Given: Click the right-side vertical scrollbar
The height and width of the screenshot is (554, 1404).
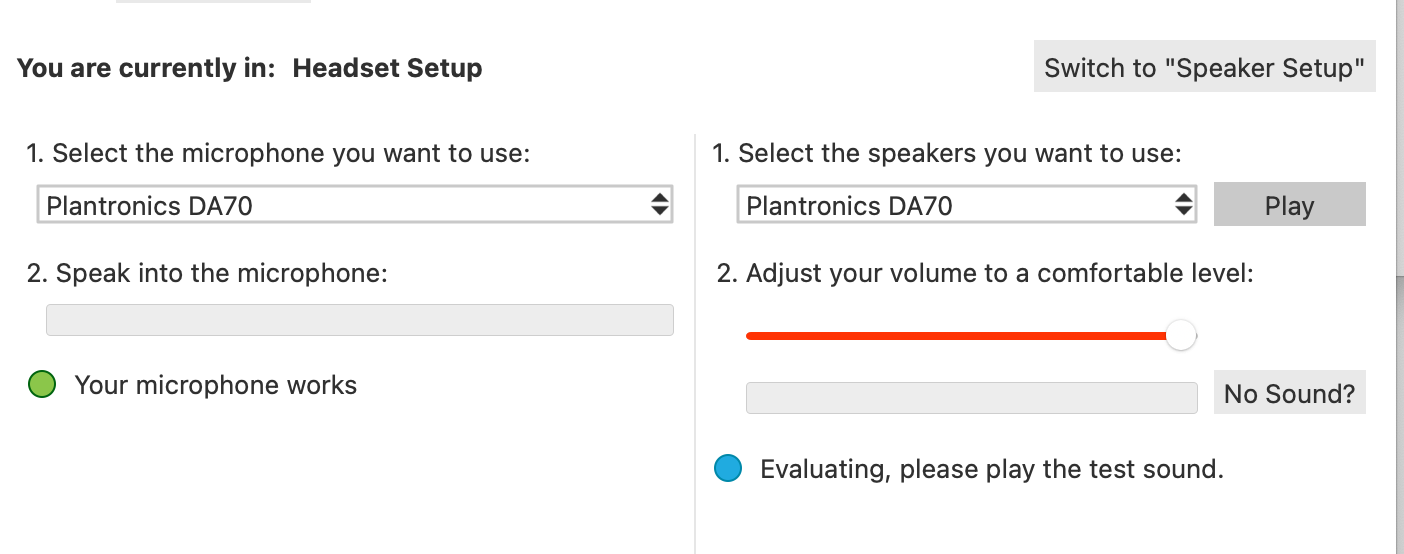Looking at the screenshot, I should [x=1398, y=277].
